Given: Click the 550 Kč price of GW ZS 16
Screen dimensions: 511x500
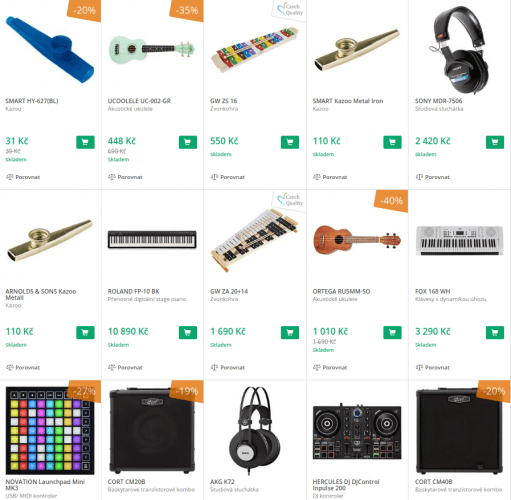Looking at the screenshot, I should (224, 141).
